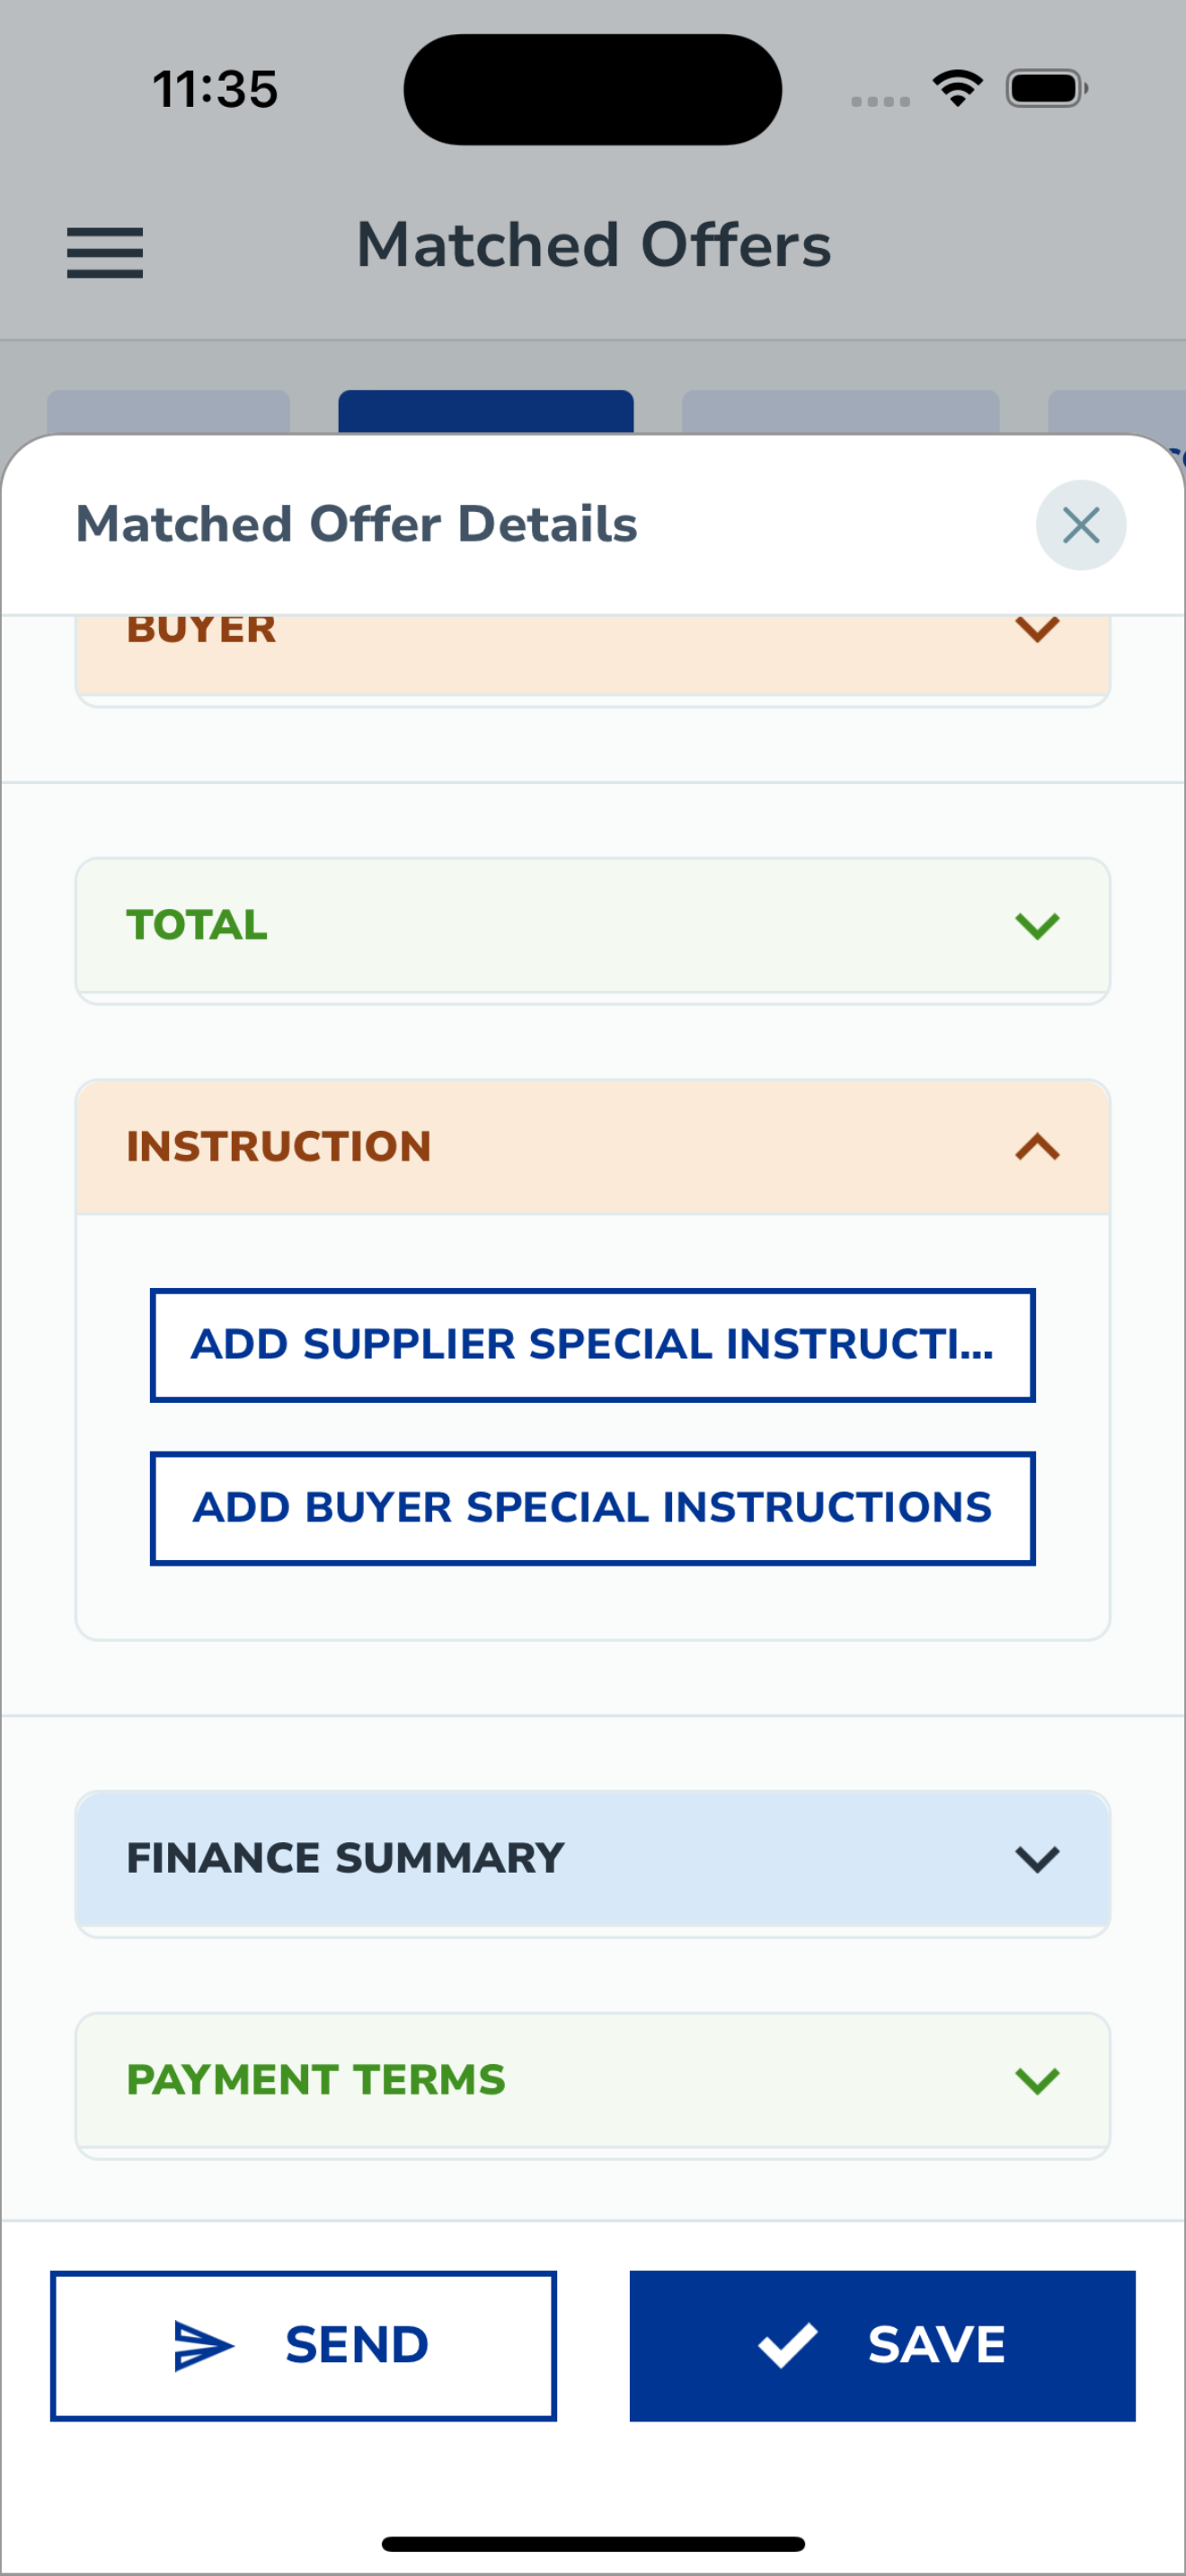Image resolution: width=1186 pixels, height=2576 pixels.
Task: Close the Matched Offer Details sheet
Action: point(1080,525)
